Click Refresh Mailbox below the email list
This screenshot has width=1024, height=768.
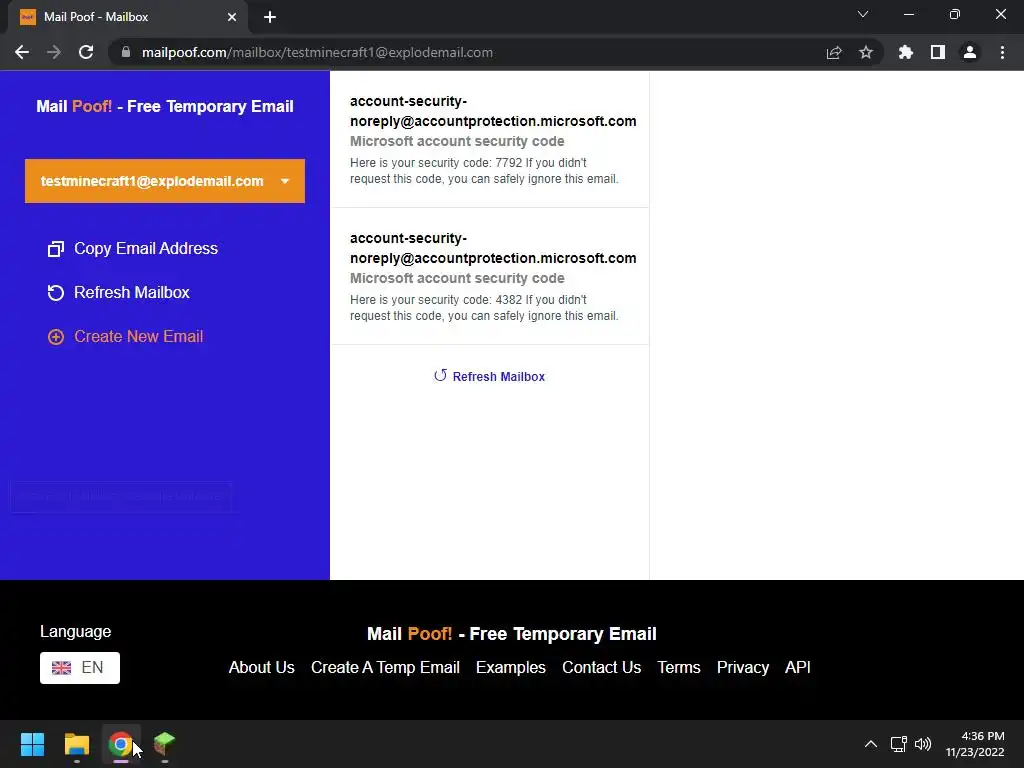click(489, 376)
